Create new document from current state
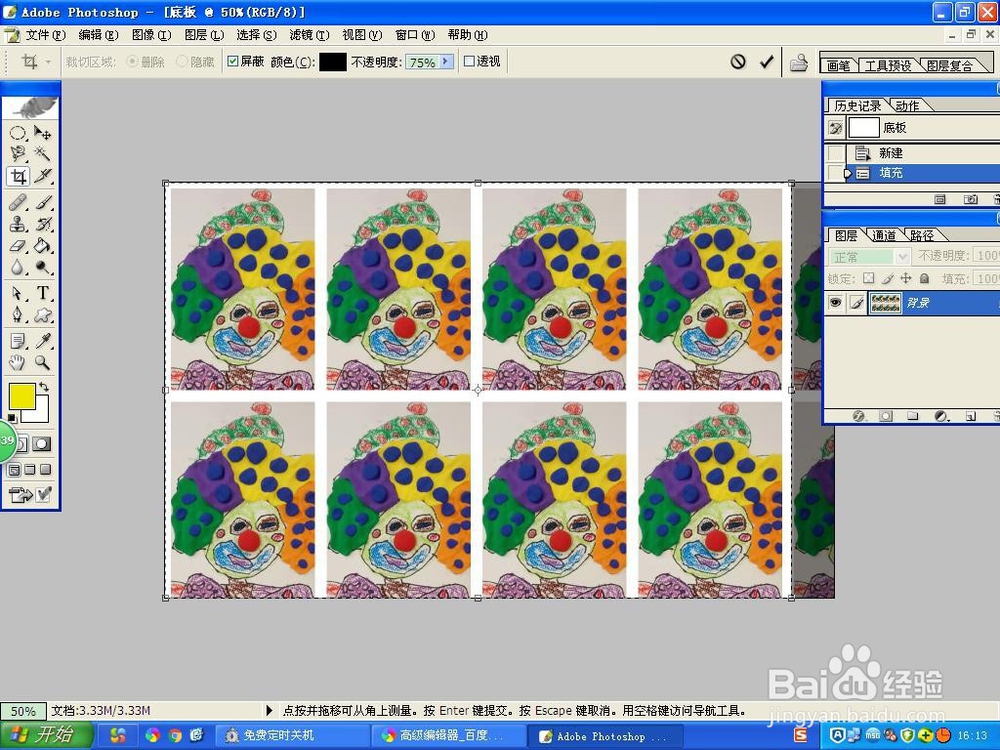1000x750 pixels. (940, 200)
